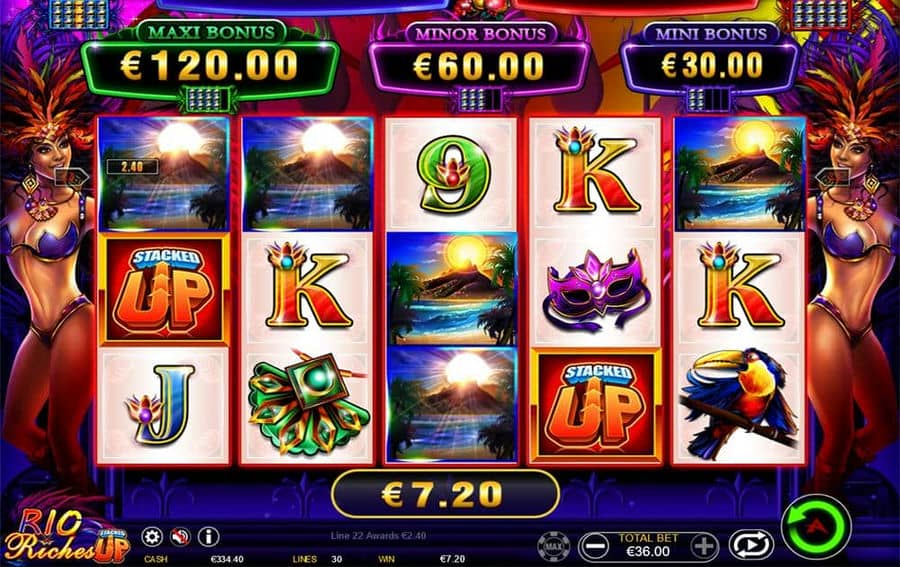Click the Rio Riches Stacked Up logo
Viewport: 900px width, 567px height.
[66, 535]
